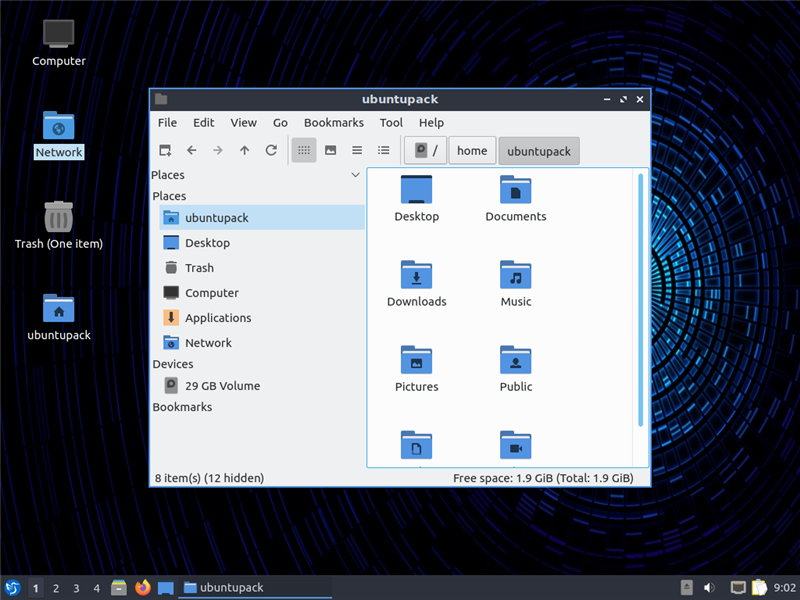The width and height of the screenshot is (800, 600).
Task: Launch file manager from panel quicklaunch
Action: coord(119,588)
